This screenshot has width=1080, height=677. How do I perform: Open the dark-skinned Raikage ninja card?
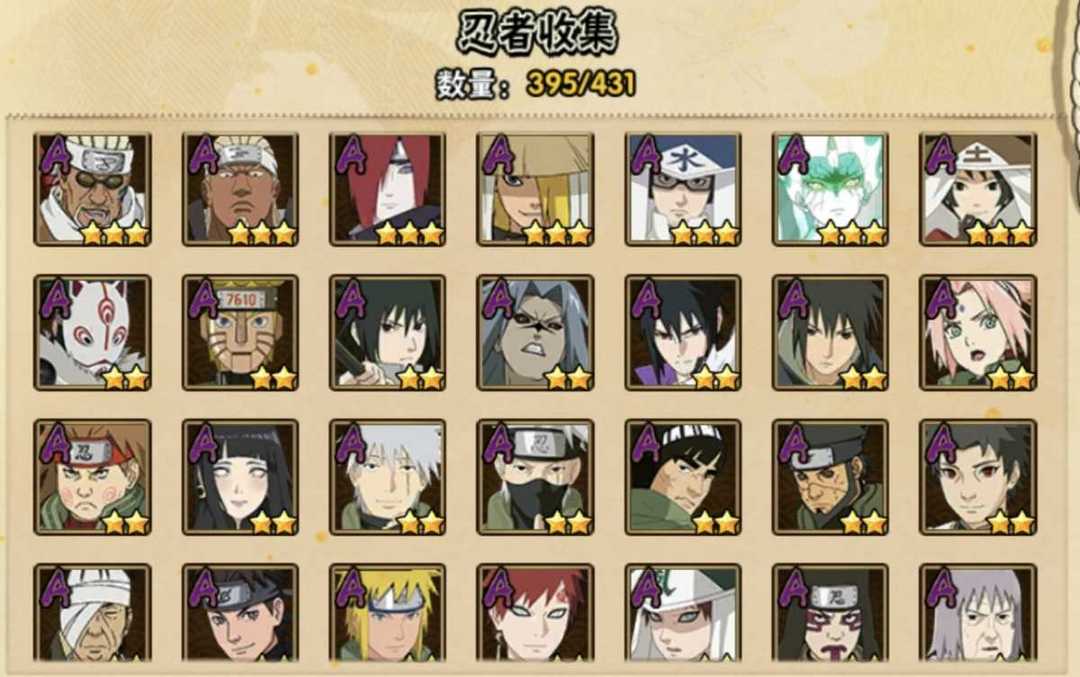240,189
